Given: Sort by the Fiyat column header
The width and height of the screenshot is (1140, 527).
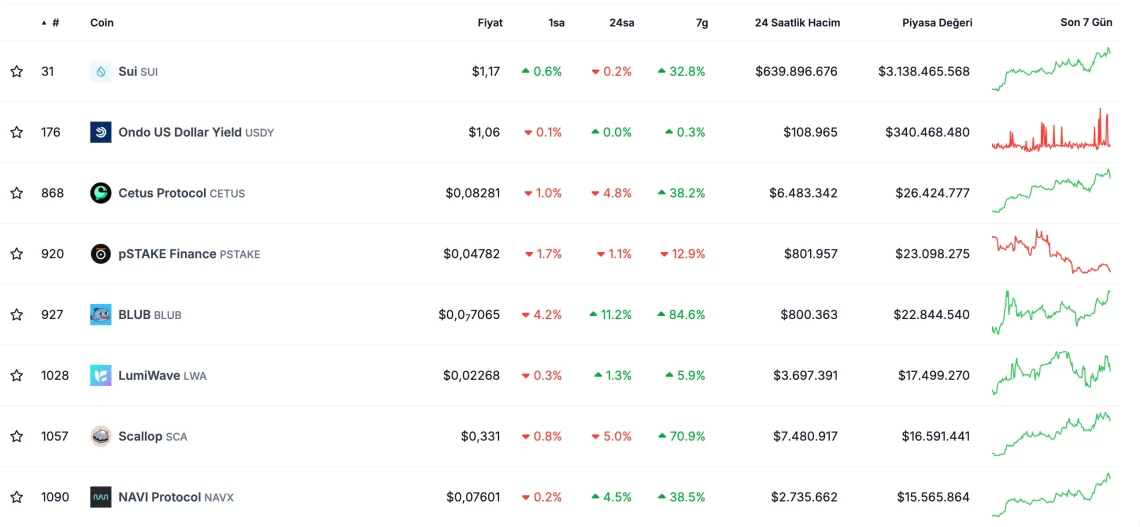Looking at the screenshot, I should (490, 22).
